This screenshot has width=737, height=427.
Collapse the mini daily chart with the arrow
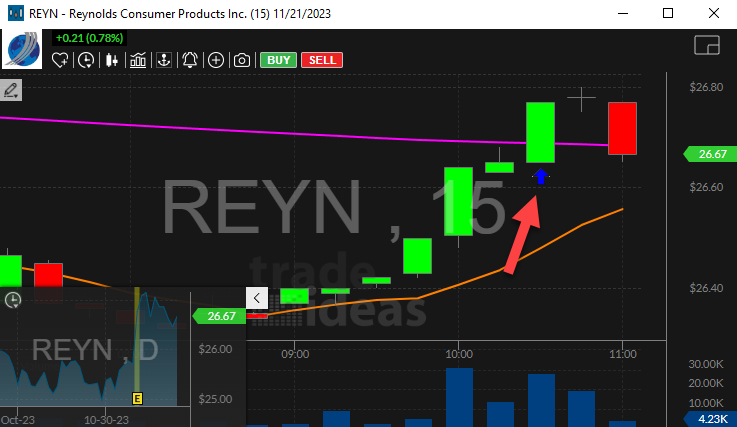(x=256, y=297)
